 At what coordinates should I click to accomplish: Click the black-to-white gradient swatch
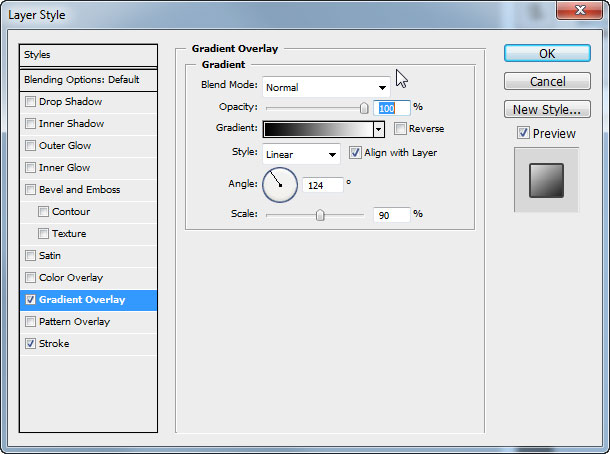tap(317, 129)
